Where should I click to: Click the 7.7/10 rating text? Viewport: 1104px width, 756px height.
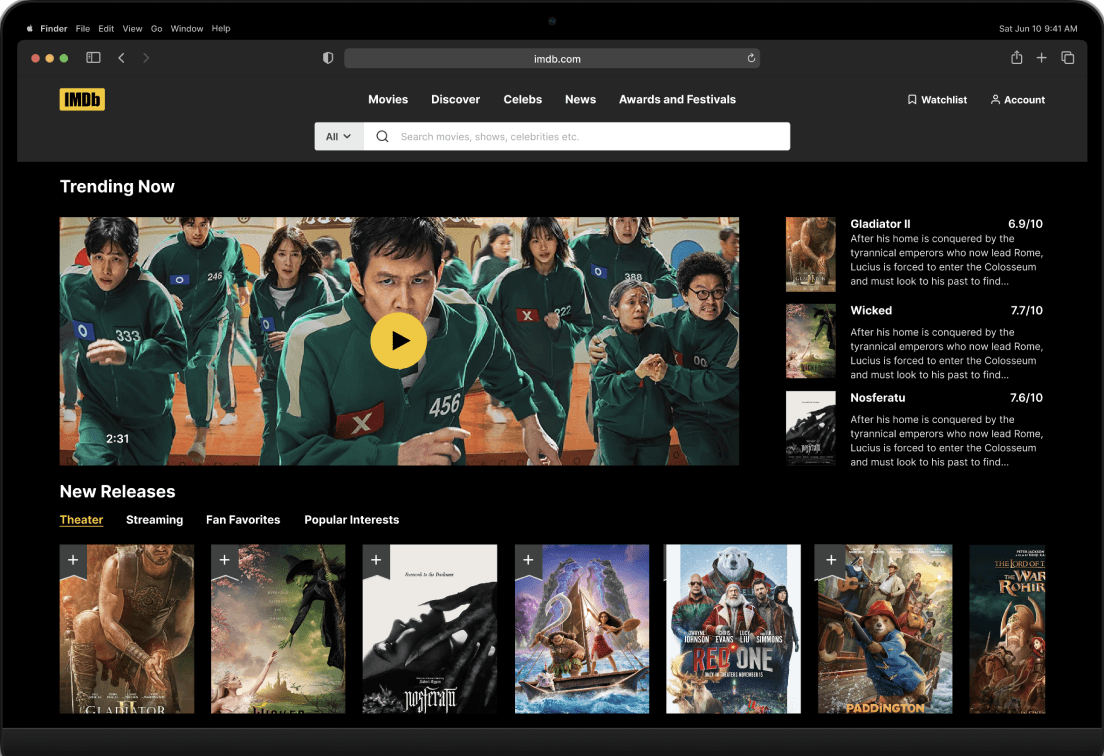click(1027, 310)
